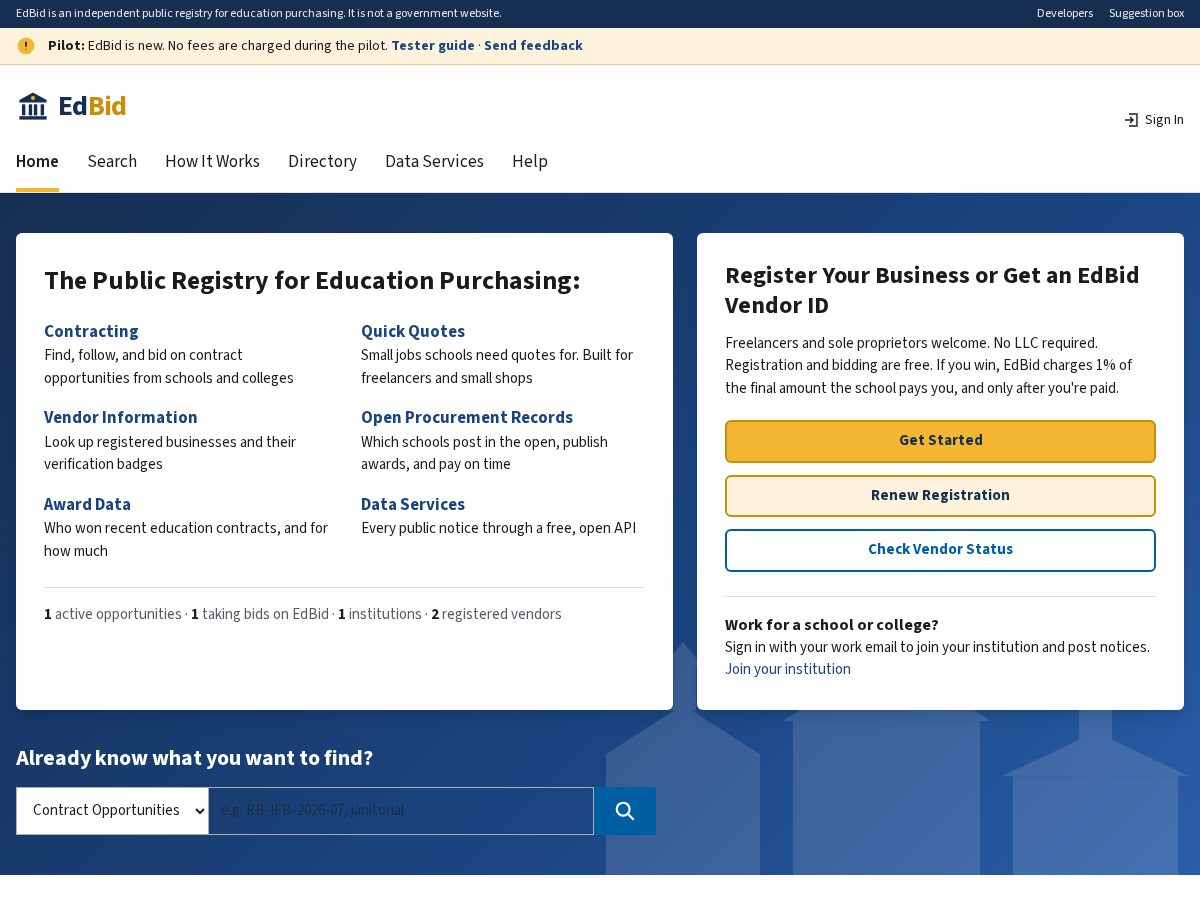Open the Help nav item
The height and width of the screenshot is (900, 1200).
(x=530, y=161)
